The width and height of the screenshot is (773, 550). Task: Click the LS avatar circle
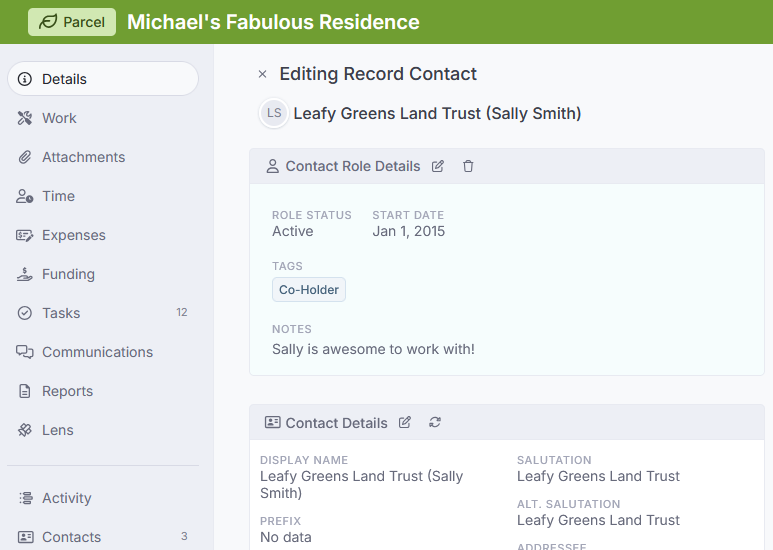tap(274, 113)
